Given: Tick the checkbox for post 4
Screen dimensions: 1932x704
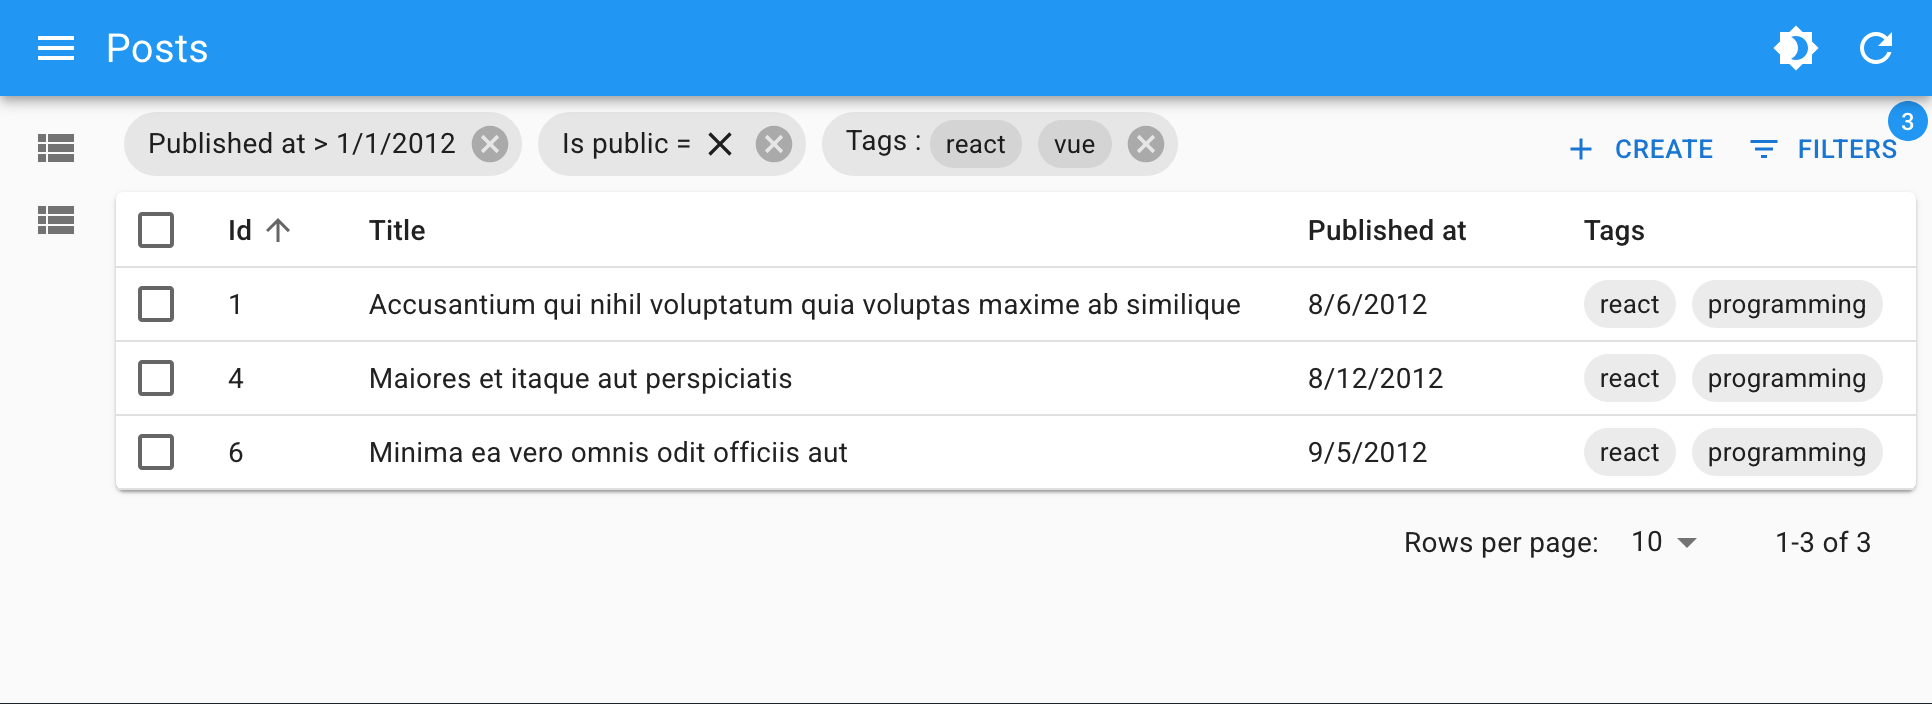Looking at the screenshot, I should (156, 378).
